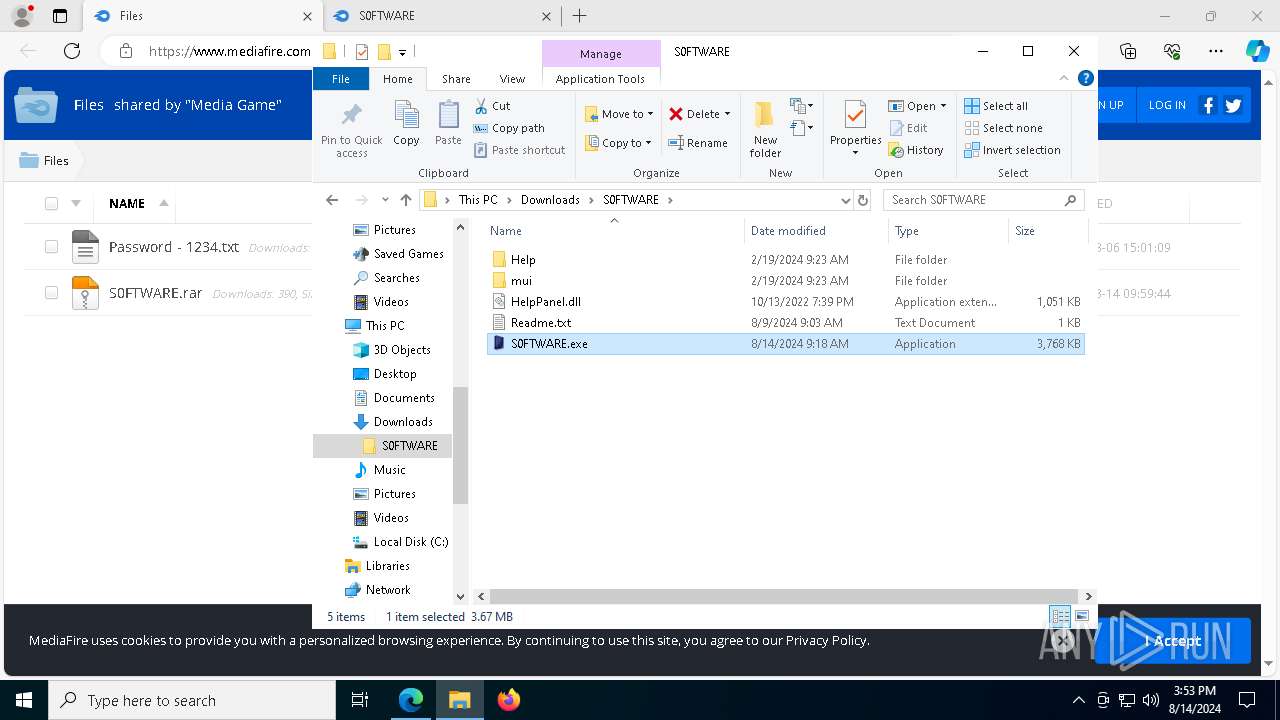The width and height of the screenshot is (1280, 720).
Task: Switch to large icons view layout
Action: [x=1081, y=617]
